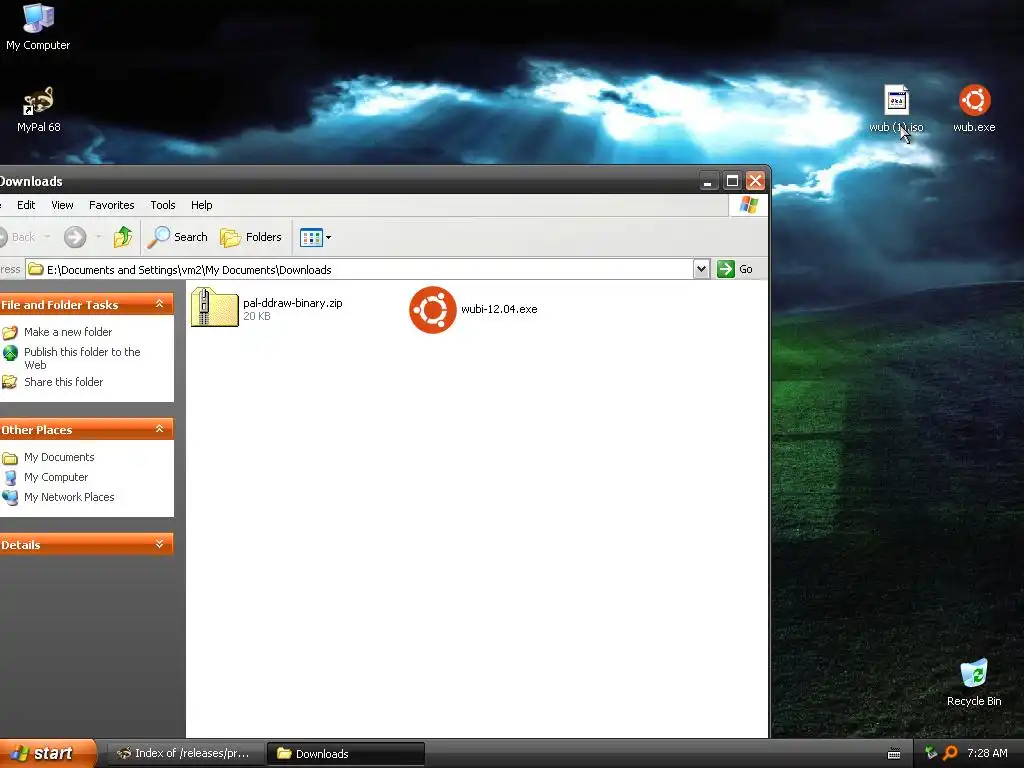Toggle the Folders tree pane

[251, 237]
